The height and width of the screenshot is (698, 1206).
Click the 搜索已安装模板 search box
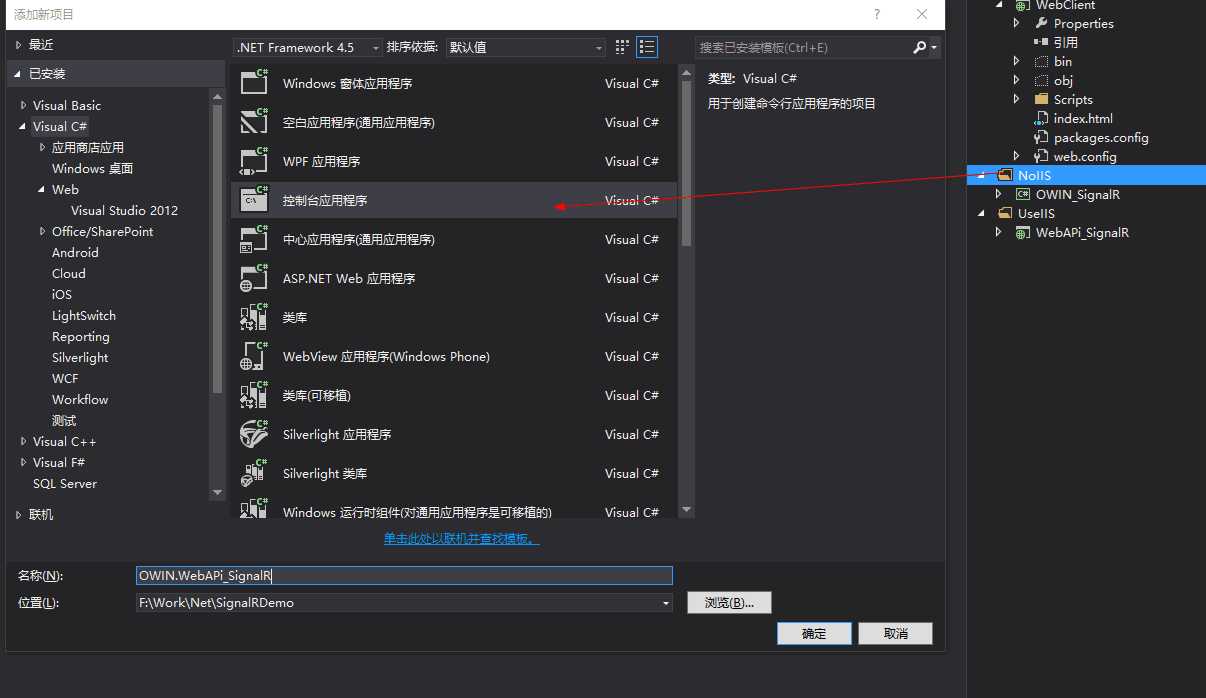[x=804, y=47]
